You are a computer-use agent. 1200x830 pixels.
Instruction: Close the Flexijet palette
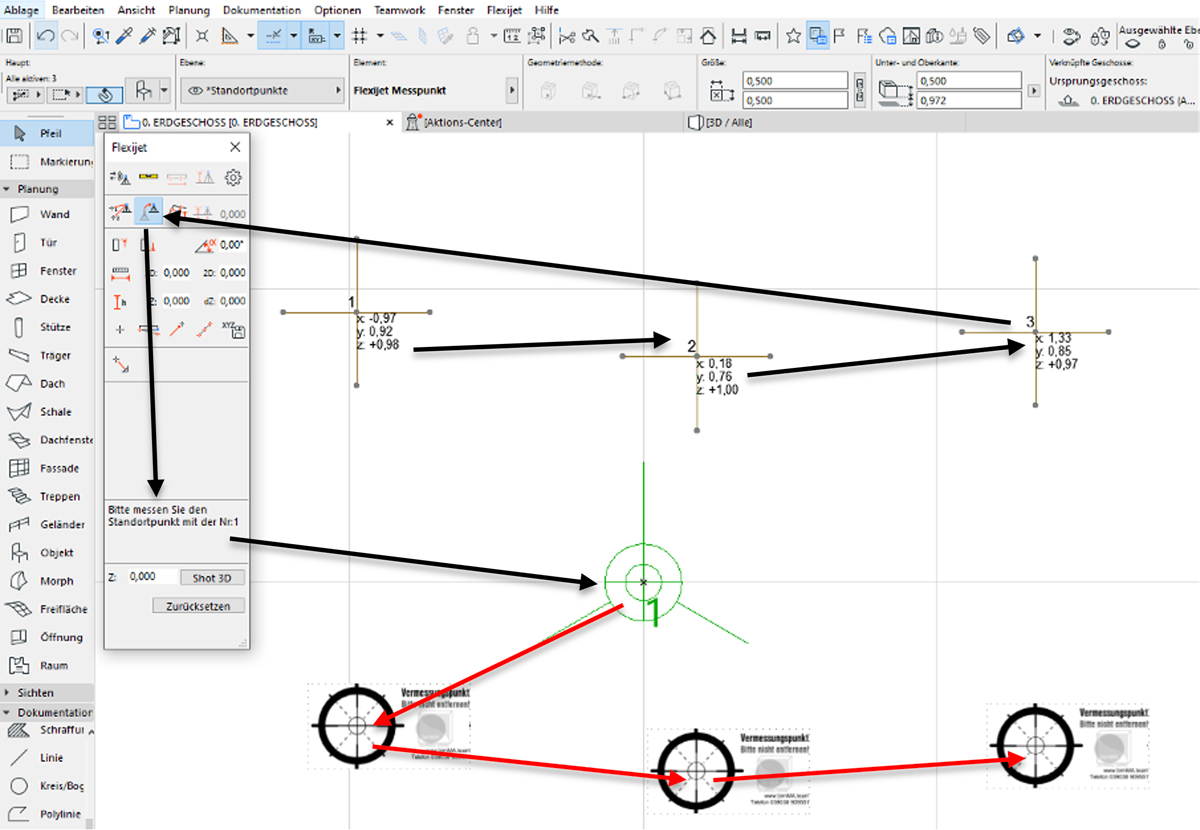(235, 147)
